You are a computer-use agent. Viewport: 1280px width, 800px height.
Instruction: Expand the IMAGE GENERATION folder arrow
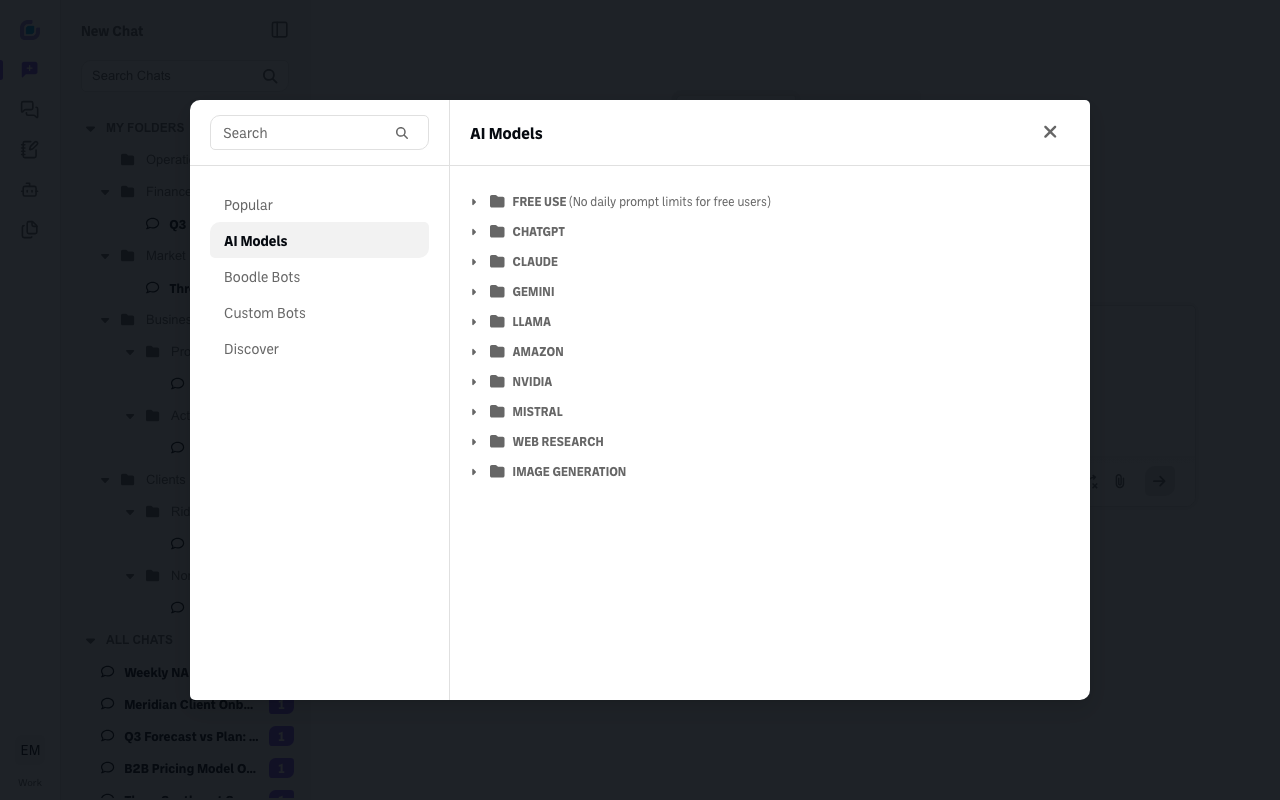474,472
